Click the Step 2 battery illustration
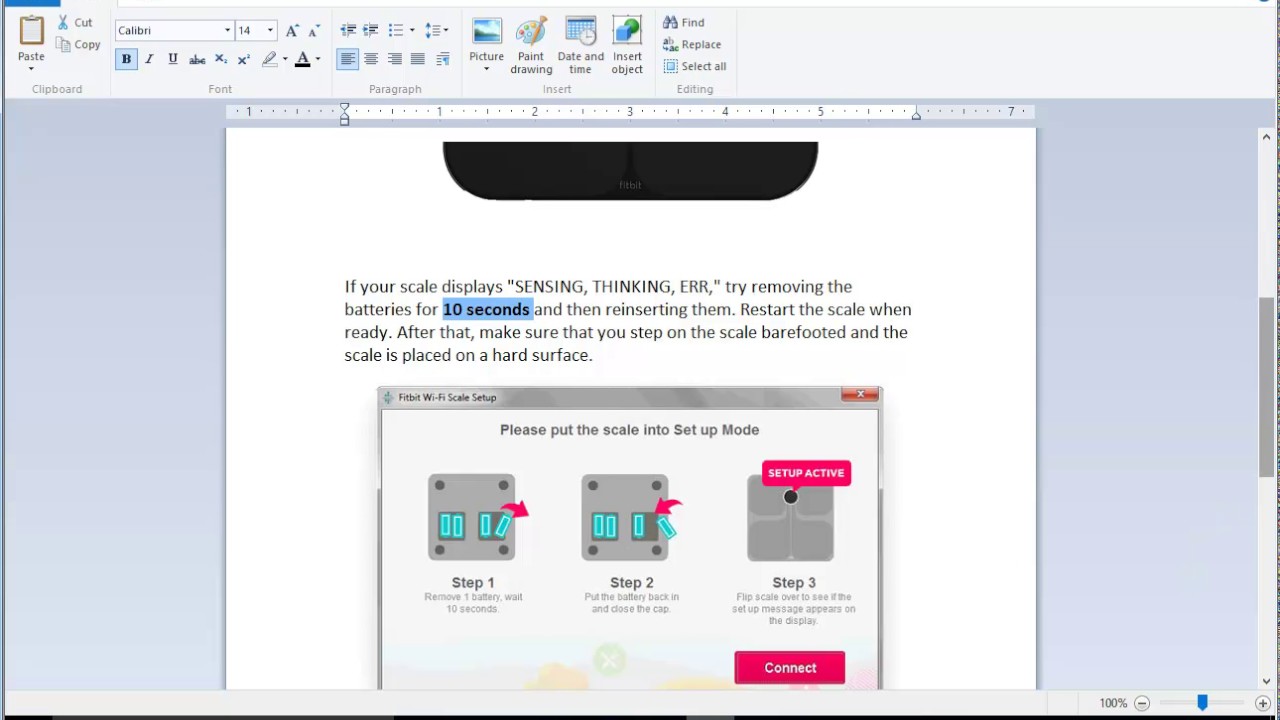 point(628,518)
